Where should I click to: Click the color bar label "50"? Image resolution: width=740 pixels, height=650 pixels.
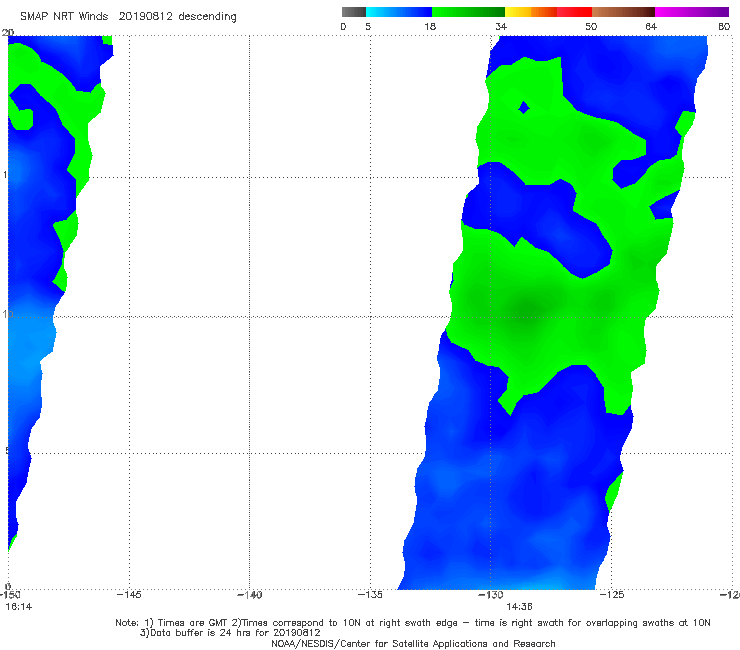(591, 27)
